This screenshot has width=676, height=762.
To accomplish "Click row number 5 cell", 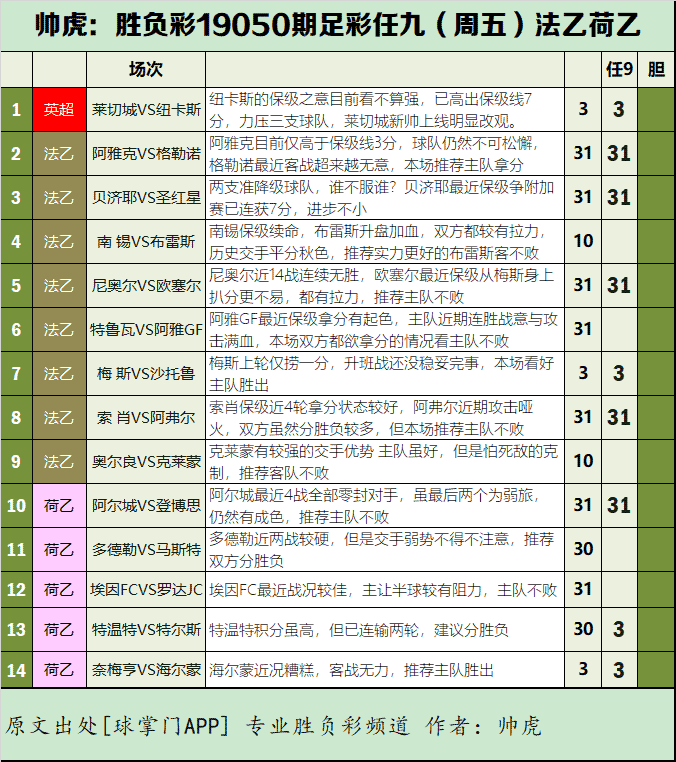I will tap(16, 285).
